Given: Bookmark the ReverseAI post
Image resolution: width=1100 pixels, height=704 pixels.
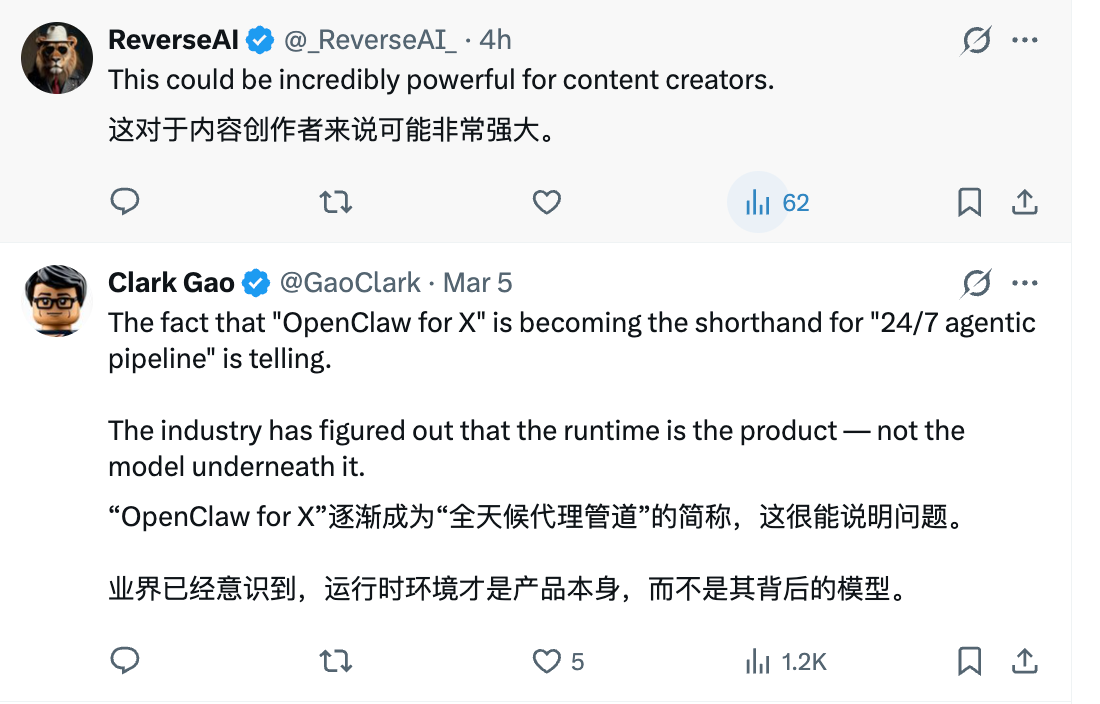Looking at the screenshot, I should coord(969,203).
